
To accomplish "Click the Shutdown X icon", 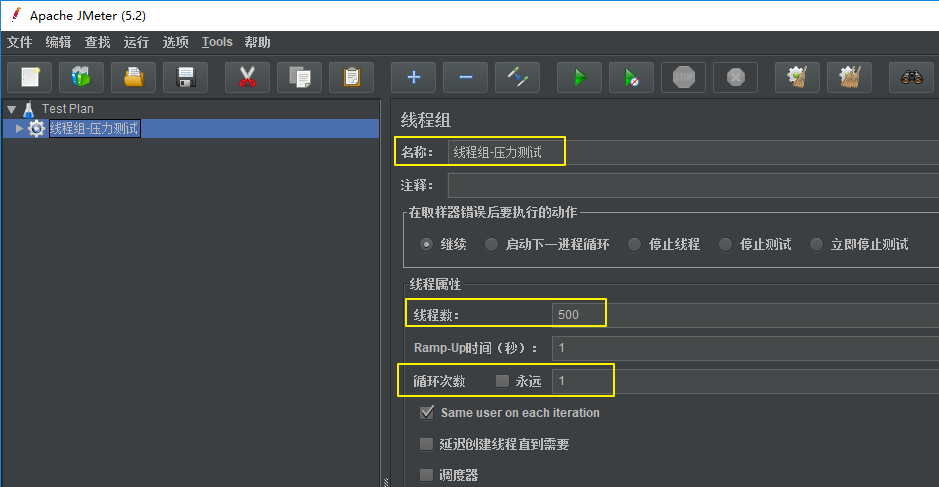I will pyautogui.click(x=735, y=77).
